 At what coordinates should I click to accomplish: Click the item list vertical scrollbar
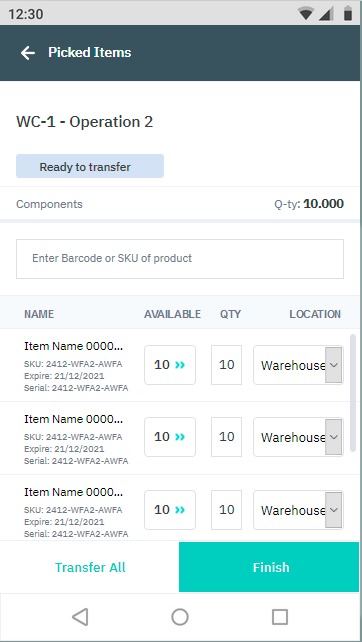353,393
